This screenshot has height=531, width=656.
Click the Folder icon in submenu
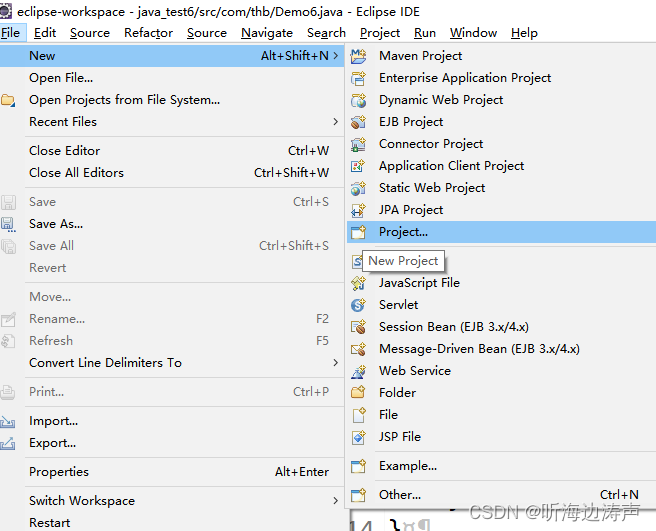tap(358, 393)
